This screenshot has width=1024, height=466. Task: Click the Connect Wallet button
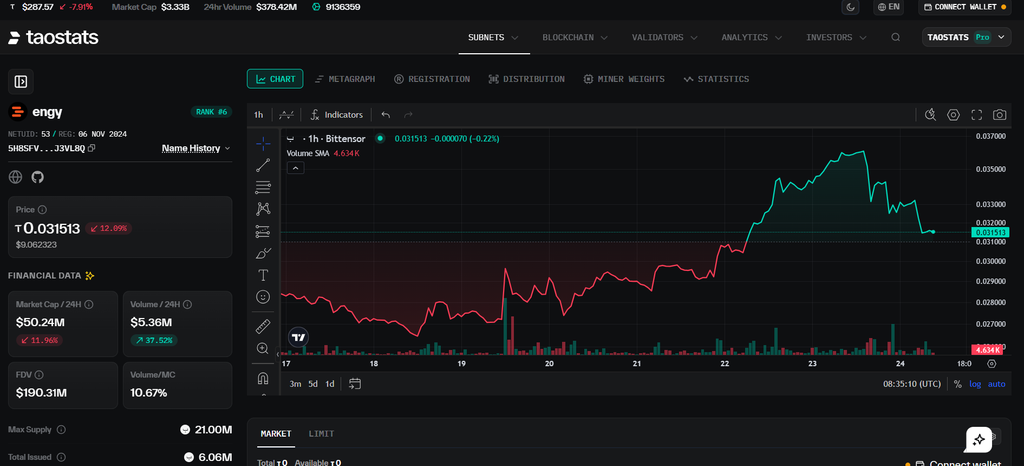coord(967,7)
